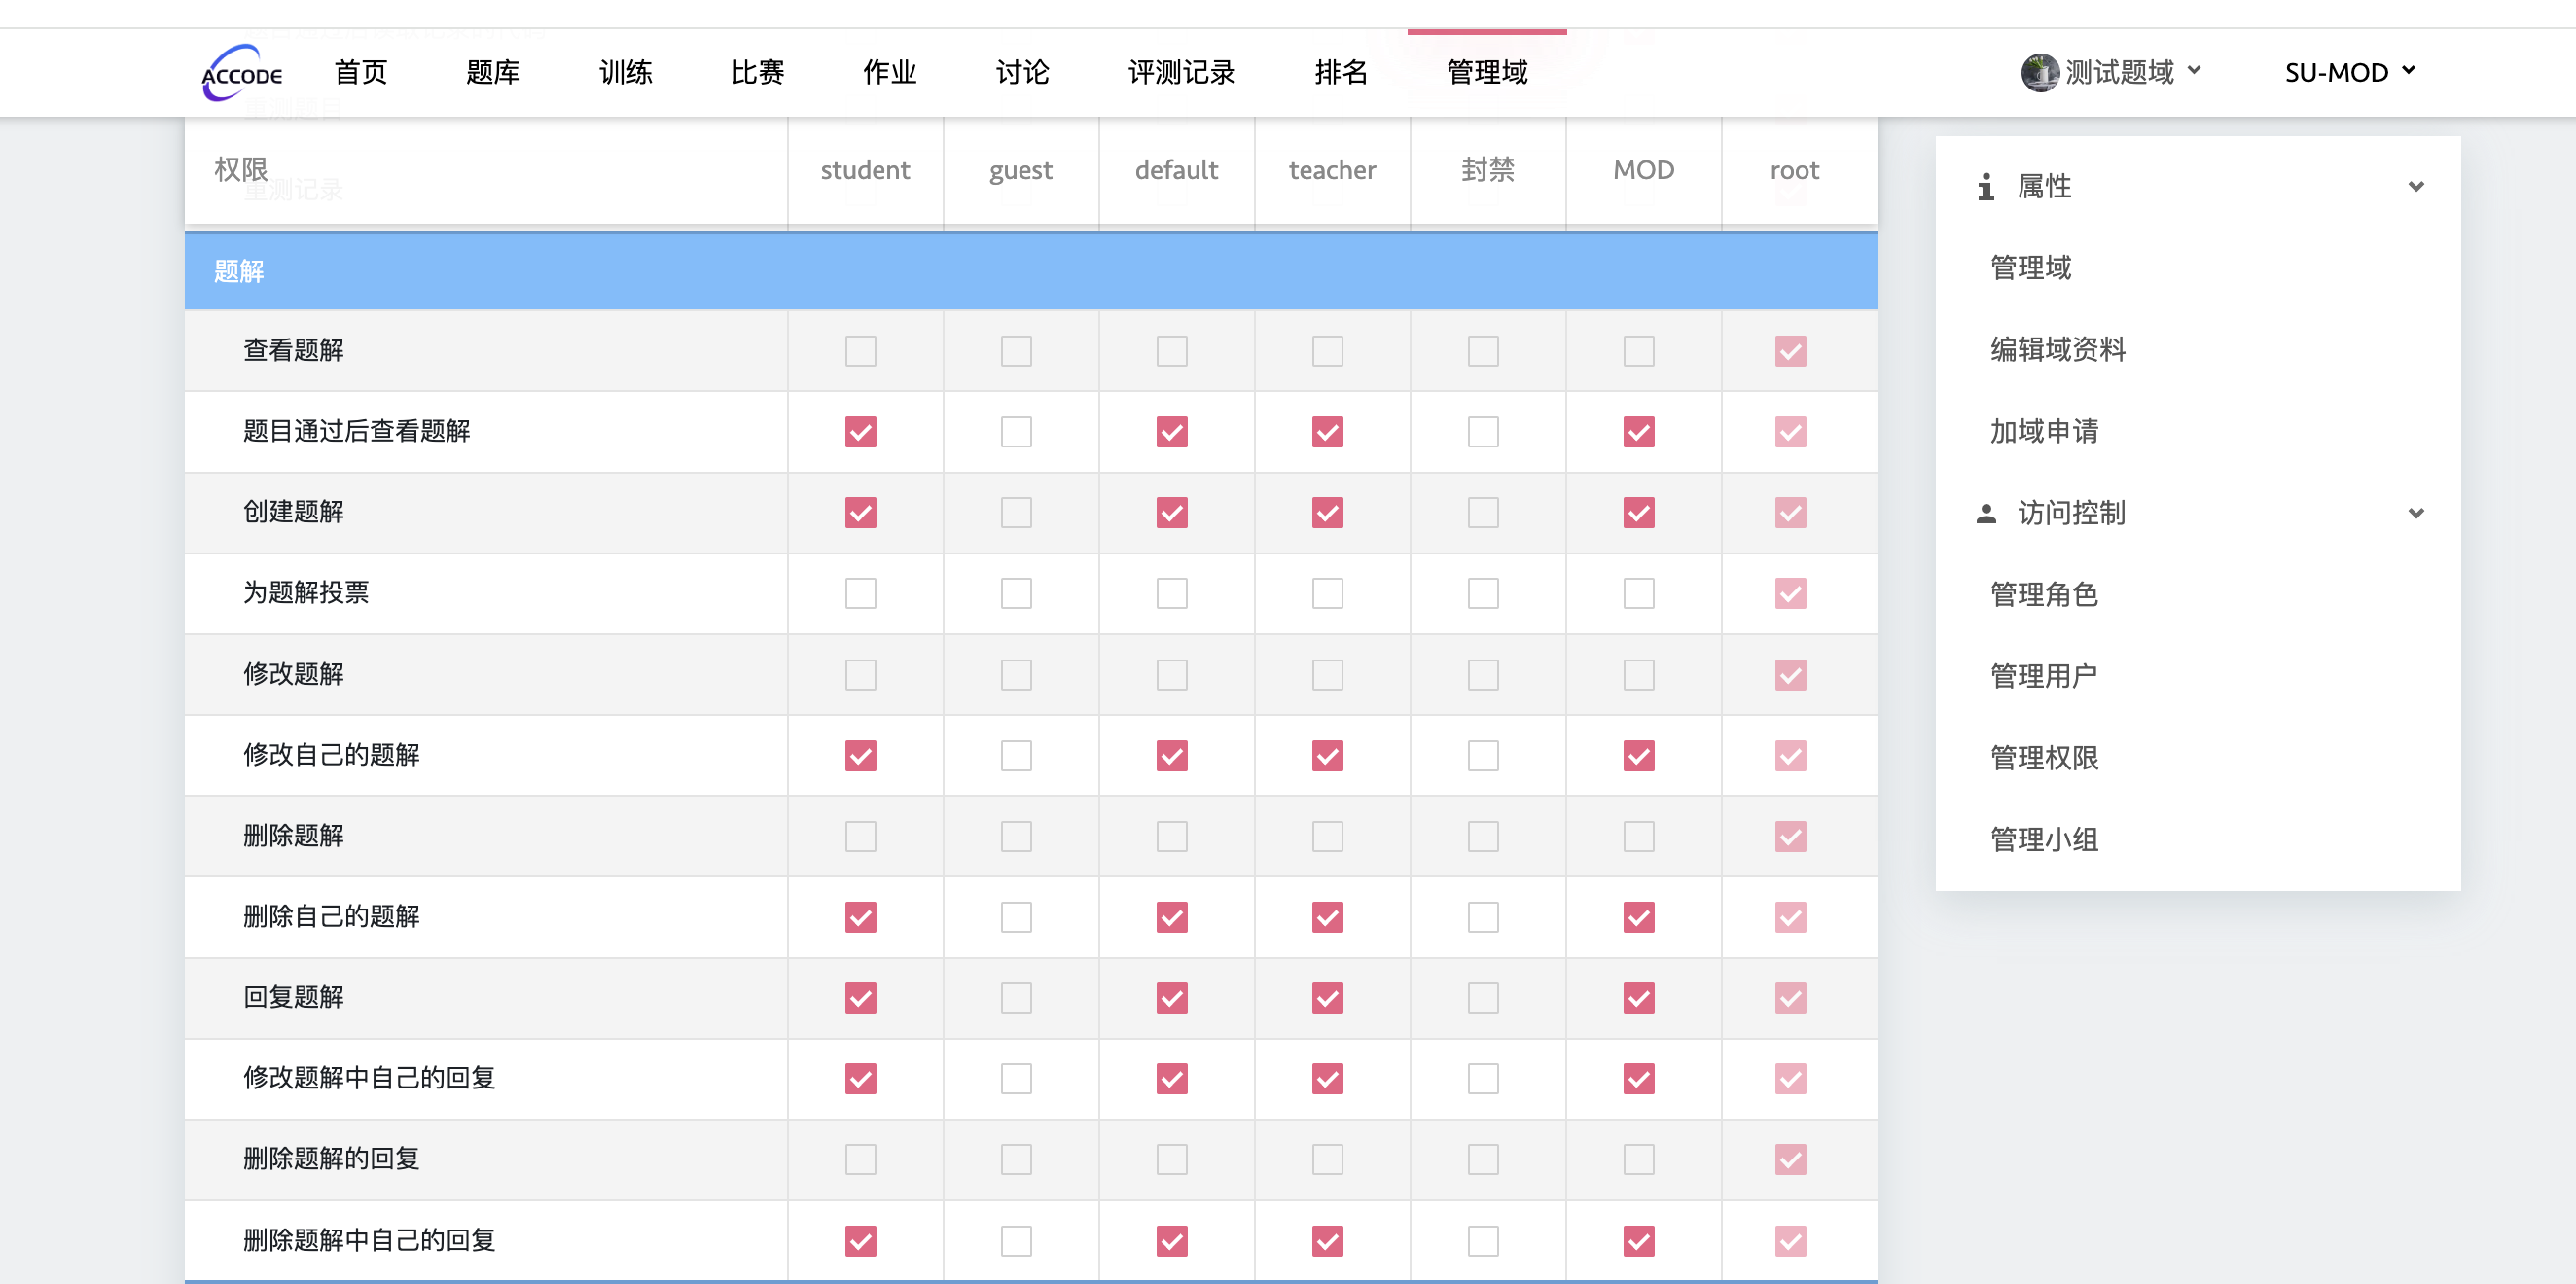
Task: Enable 修改题解 for MOD role
Action: (1638, 675)
